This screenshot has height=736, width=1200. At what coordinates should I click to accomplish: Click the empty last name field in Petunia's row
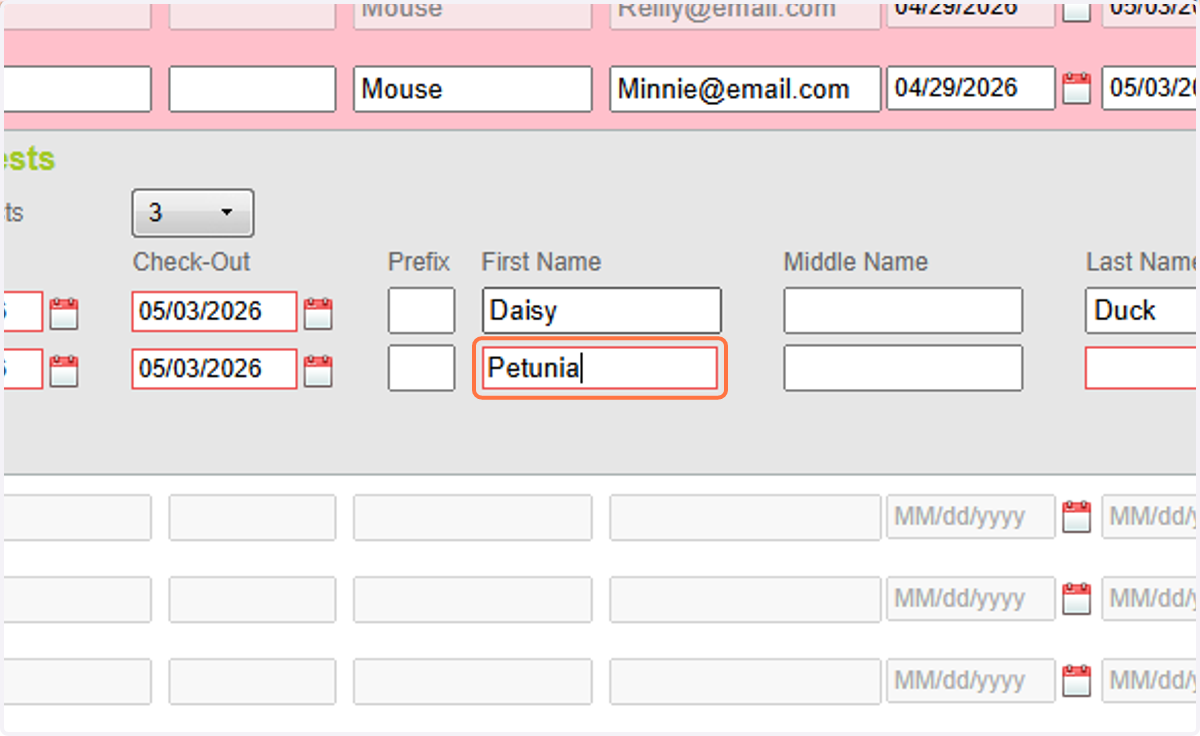1143,368
